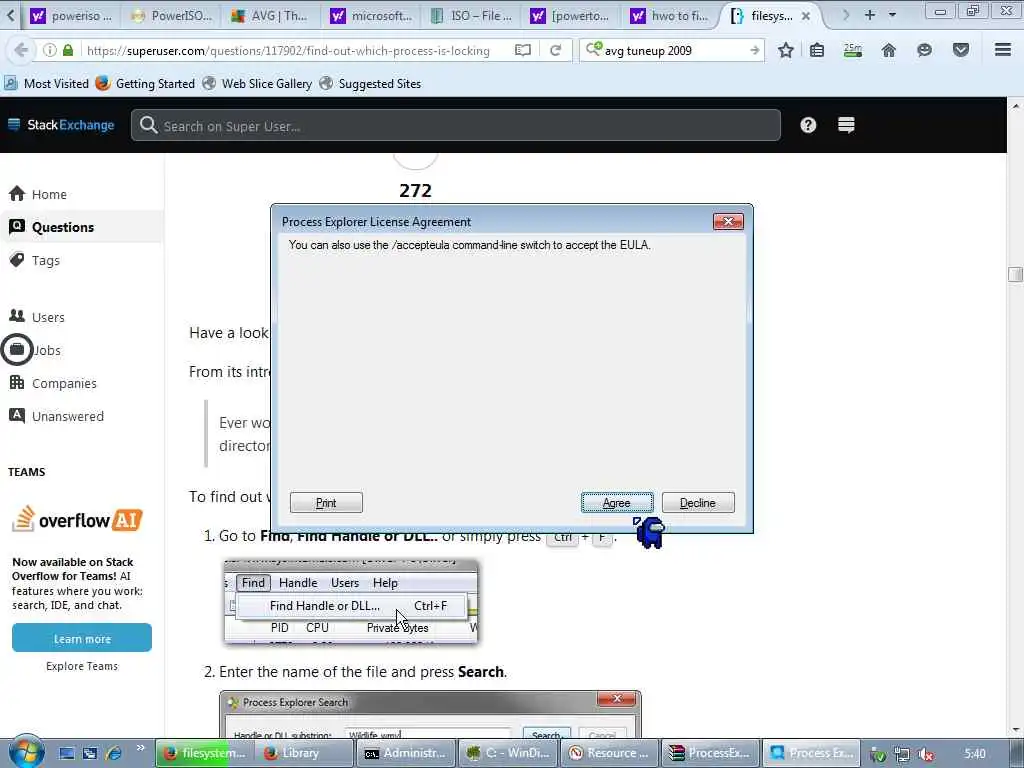Open the browser hamburger menu
Viewport: 1024px width, 768px height.
(1003, 50)
